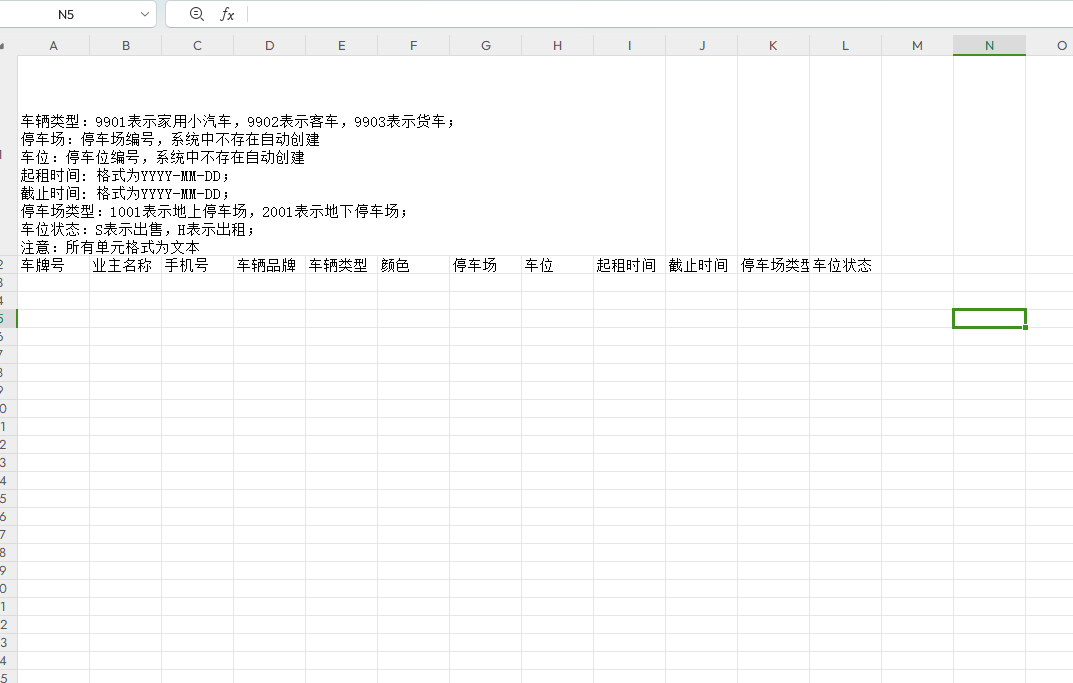This screenshot has height=683, width=1073.
Task: Click the 手机号 header cell
Action: click(197, 265)
